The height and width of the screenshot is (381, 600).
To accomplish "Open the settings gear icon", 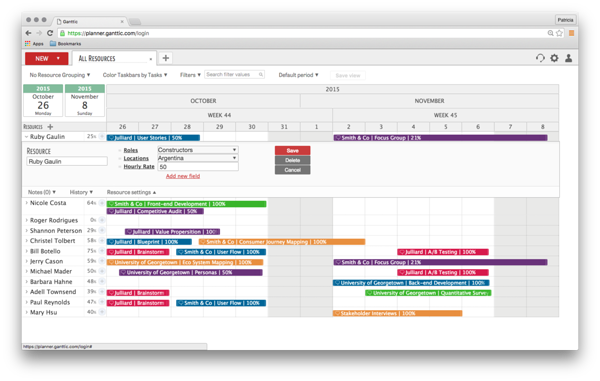I will click(x=554, y=58).
